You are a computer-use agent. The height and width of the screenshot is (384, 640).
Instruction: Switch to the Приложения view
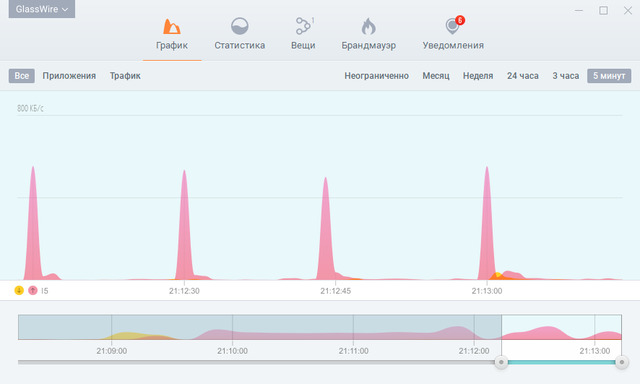69,76
